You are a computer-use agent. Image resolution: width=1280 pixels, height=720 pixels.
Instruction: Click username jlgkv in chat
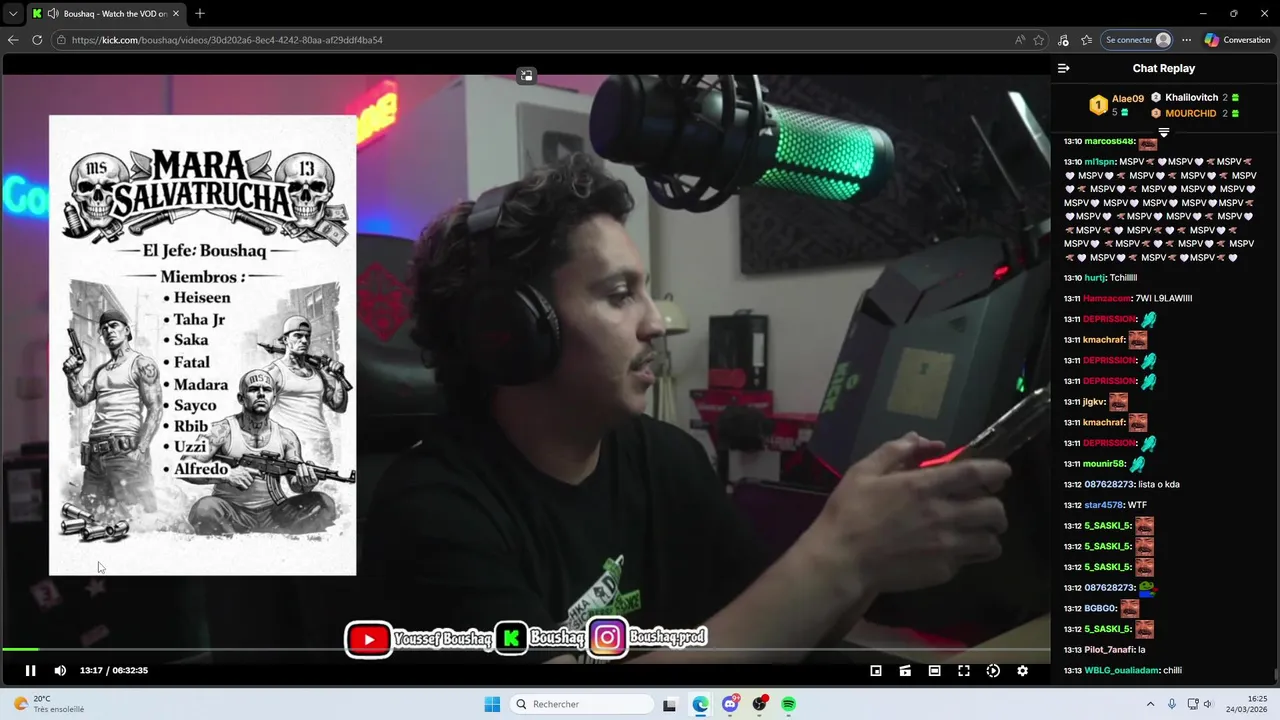[x=1094, y=402]
